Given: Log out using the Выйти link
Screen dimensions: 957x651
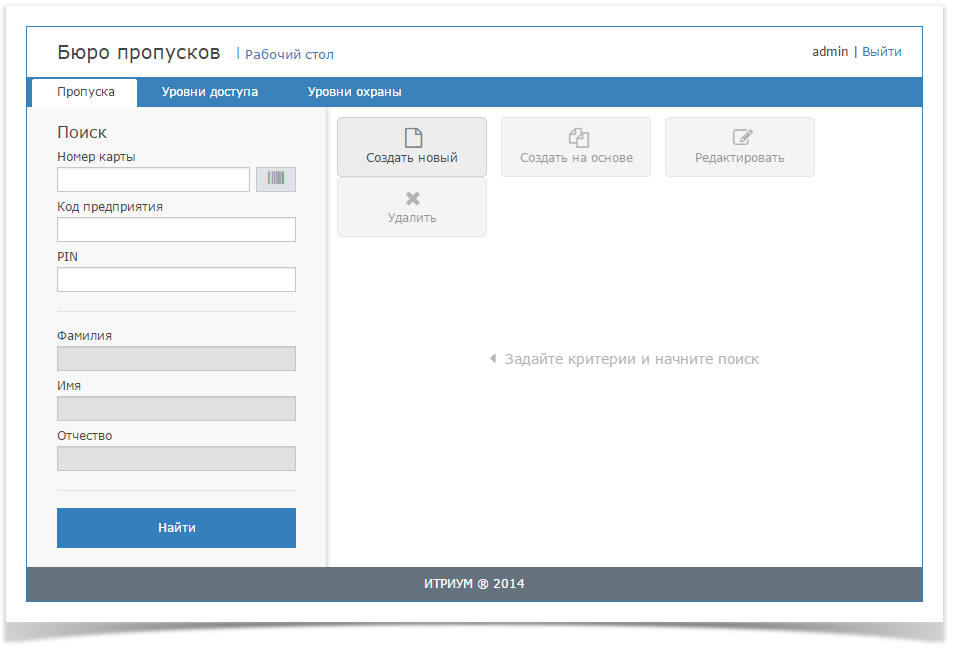Looking at the screenshot, I should pyautogui.click(x=881, y=52).
